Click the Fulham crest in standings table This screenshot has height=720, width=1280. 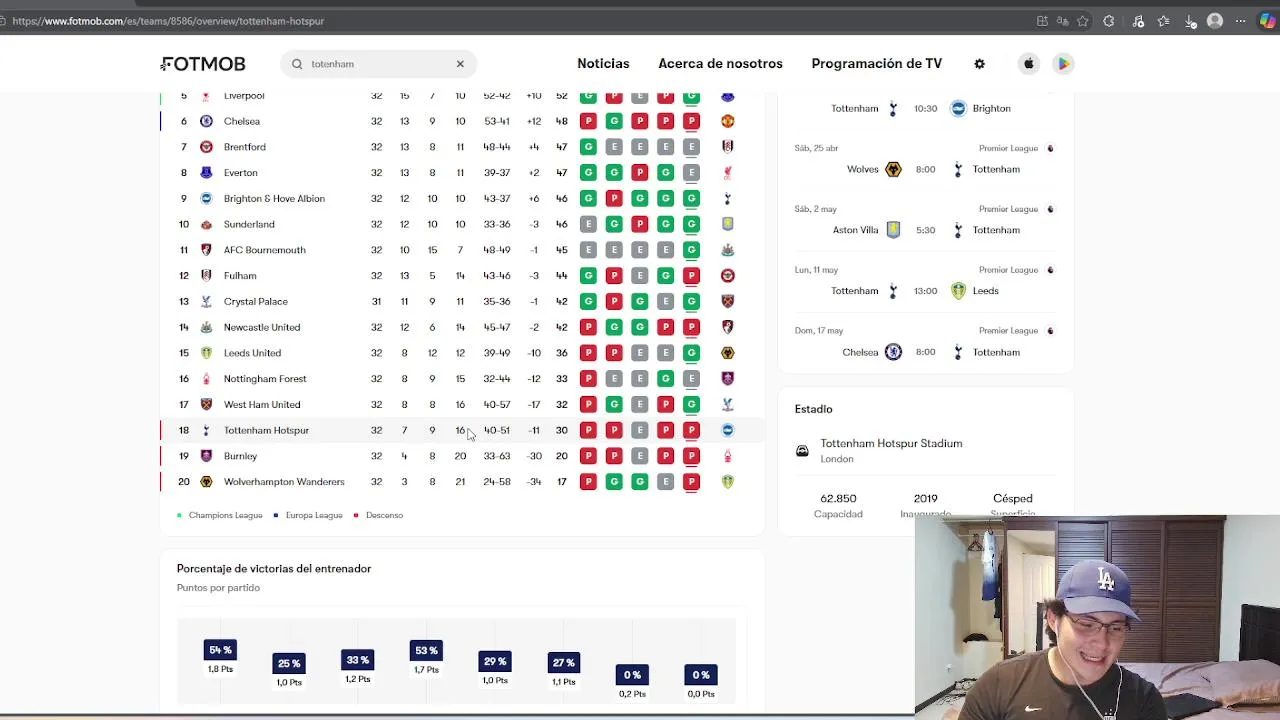coord(206,276)
